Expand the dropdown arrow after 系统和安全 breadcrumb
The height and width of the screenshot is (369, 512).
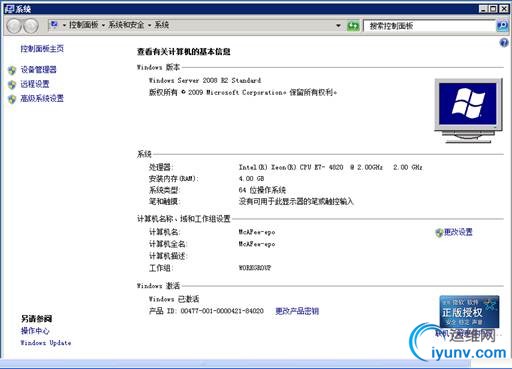point(149,25)
